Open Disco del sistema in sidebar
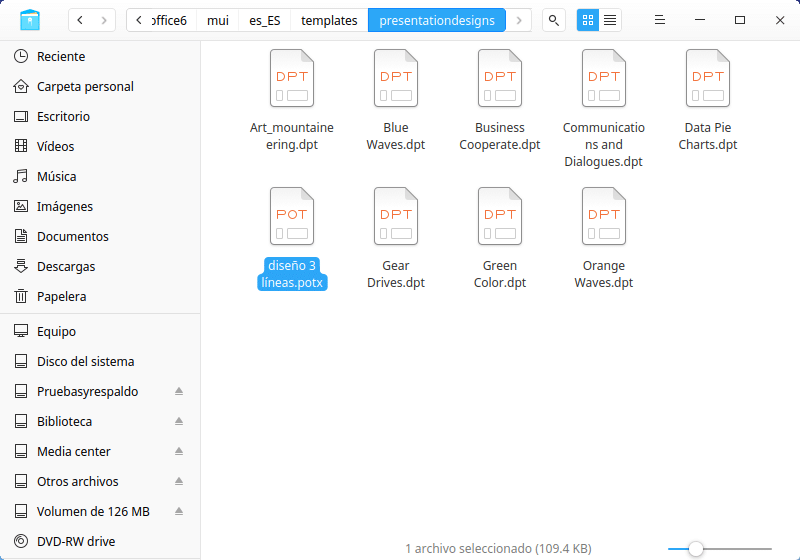Image resolution: width=800 pixels, height=560 pixels. point(100,362)
